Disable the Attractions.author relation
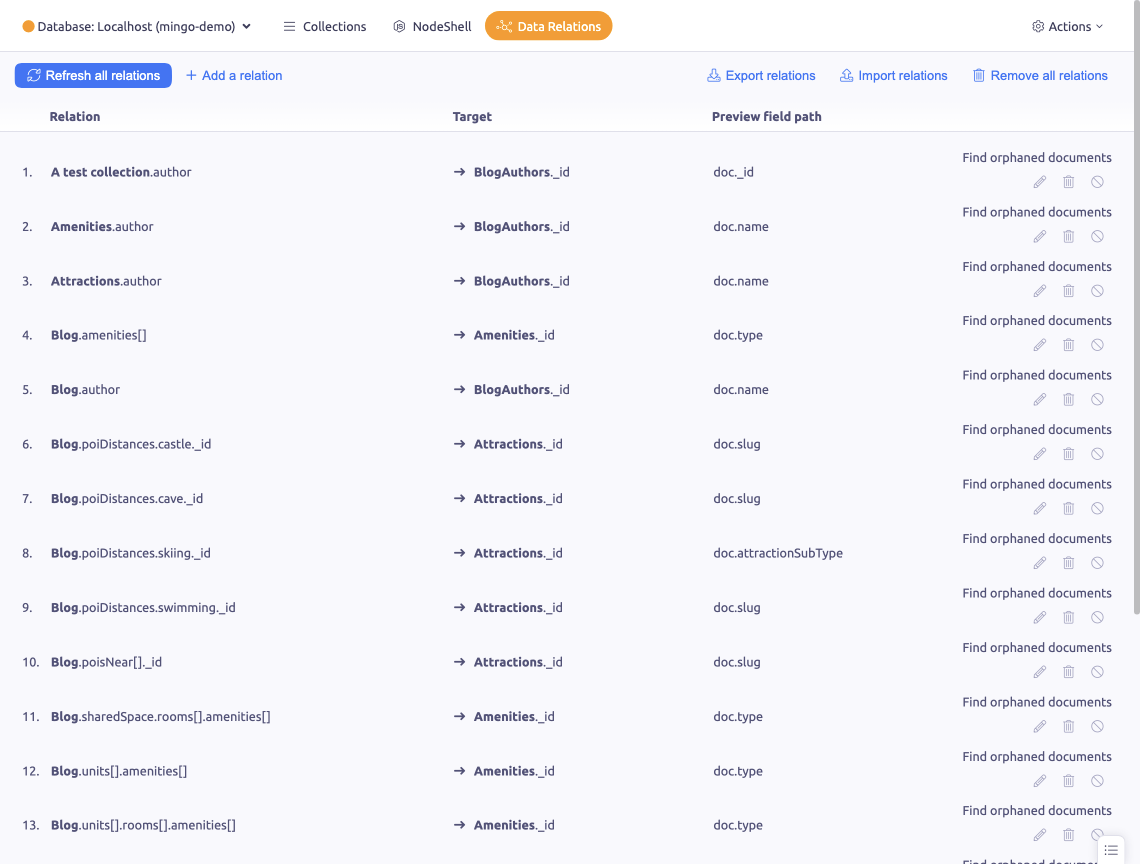1140x864 pixels. [x=1097, y=291]
